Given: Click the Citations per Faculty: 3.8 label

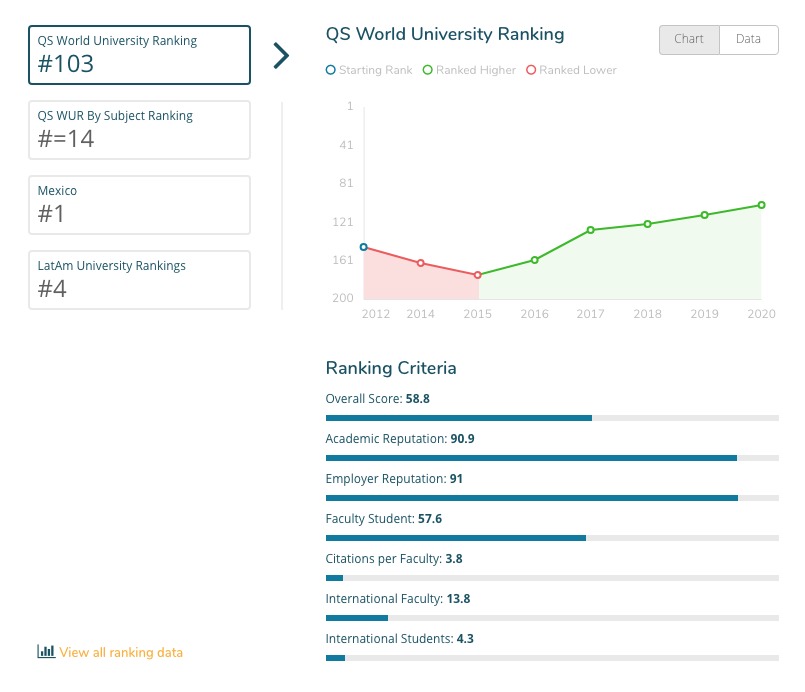Looking at the screenshot, I should [x=394, y=559].
